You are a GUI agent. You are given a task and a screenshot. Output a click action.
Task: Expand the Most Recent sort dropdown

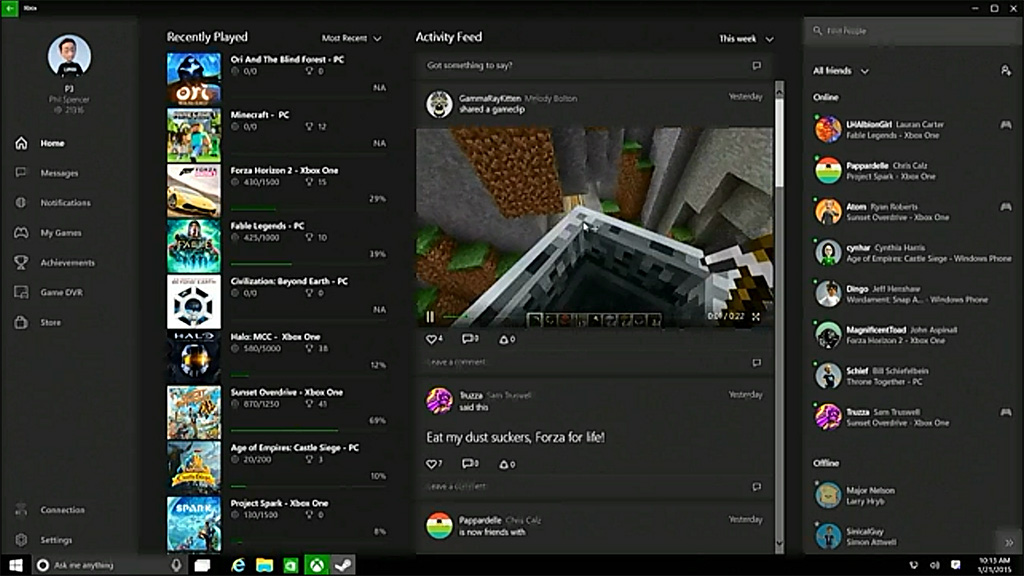(x=352, y=39)
